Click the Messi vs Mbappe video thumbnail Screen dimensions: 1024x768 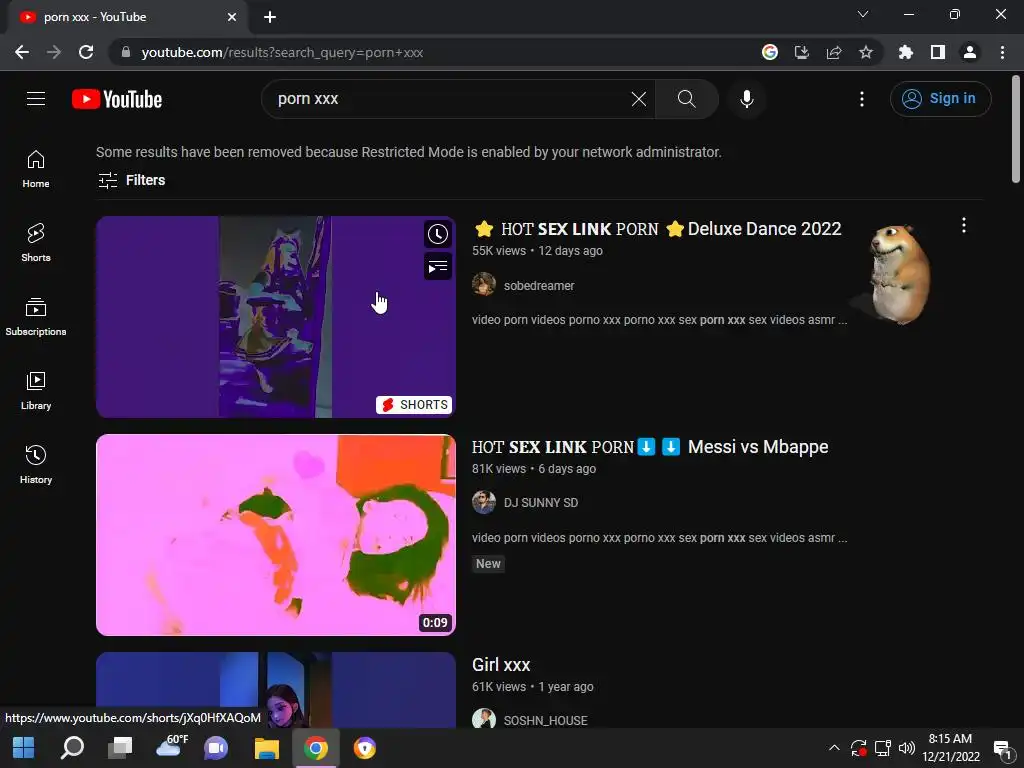coord(276,535)
